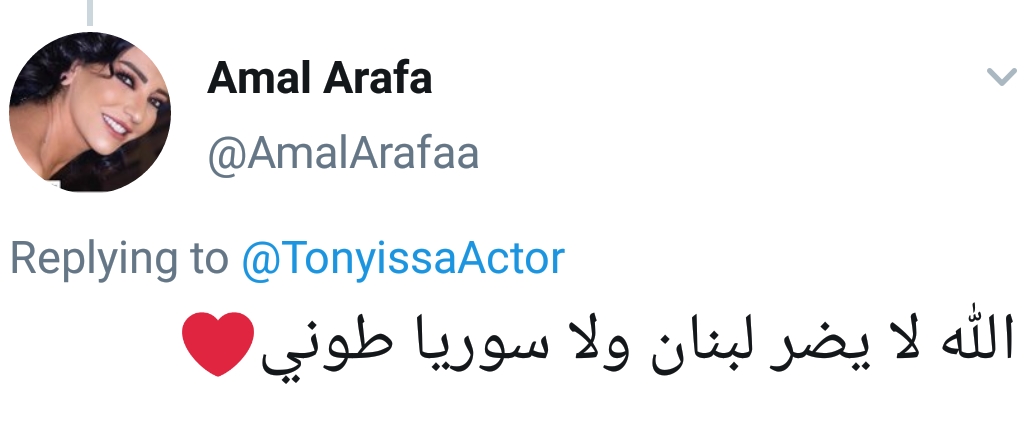
Task: Click the "@" symbol of the TonyissaActor mention
Action: click(256, 260)
